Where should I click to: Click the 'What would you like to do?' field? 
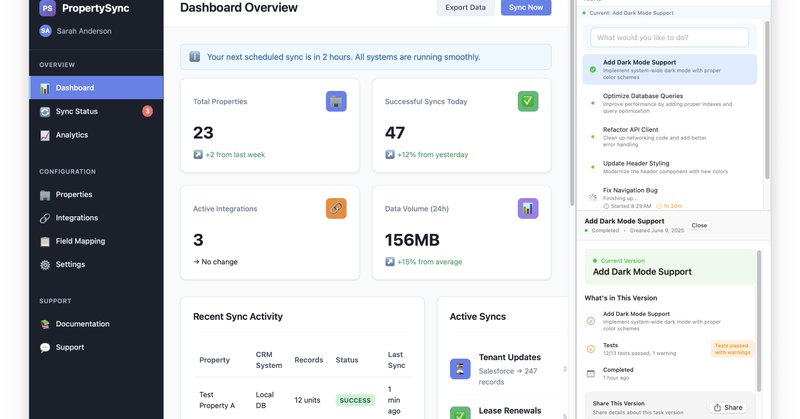point(669,38)
